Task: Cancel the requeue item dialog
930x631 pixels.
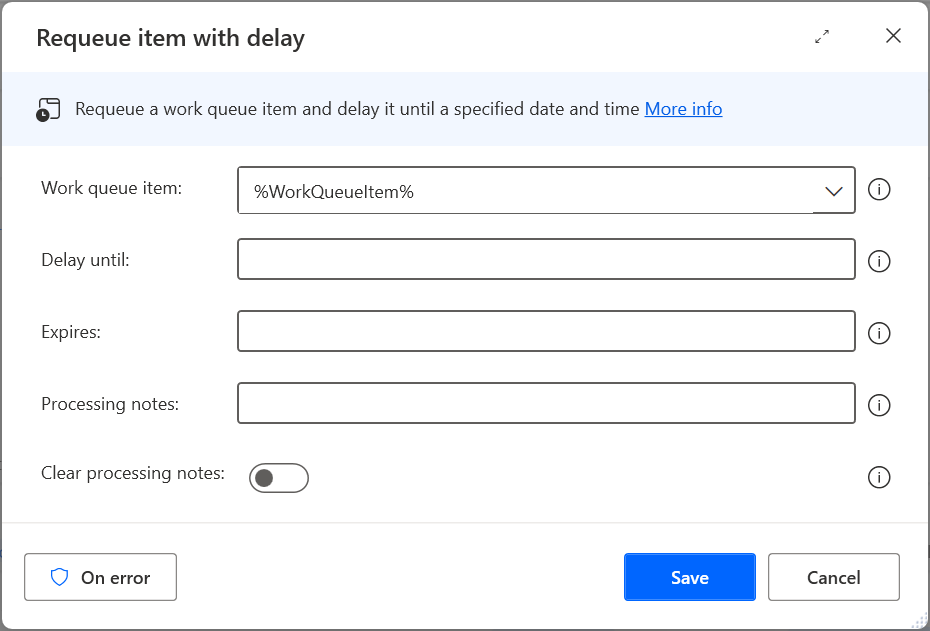Action: pyautogui.click(x=833, y=577)
